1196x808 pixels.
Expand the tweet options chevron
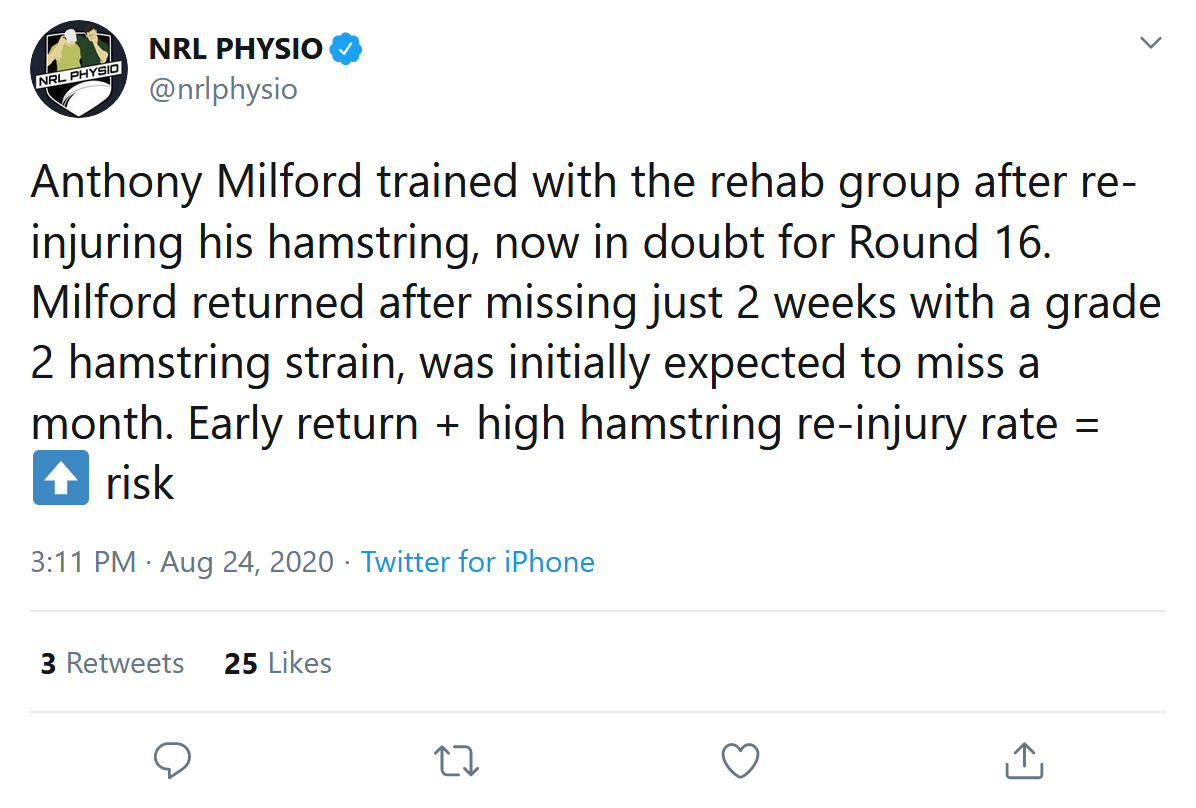tap(1150, 43)
